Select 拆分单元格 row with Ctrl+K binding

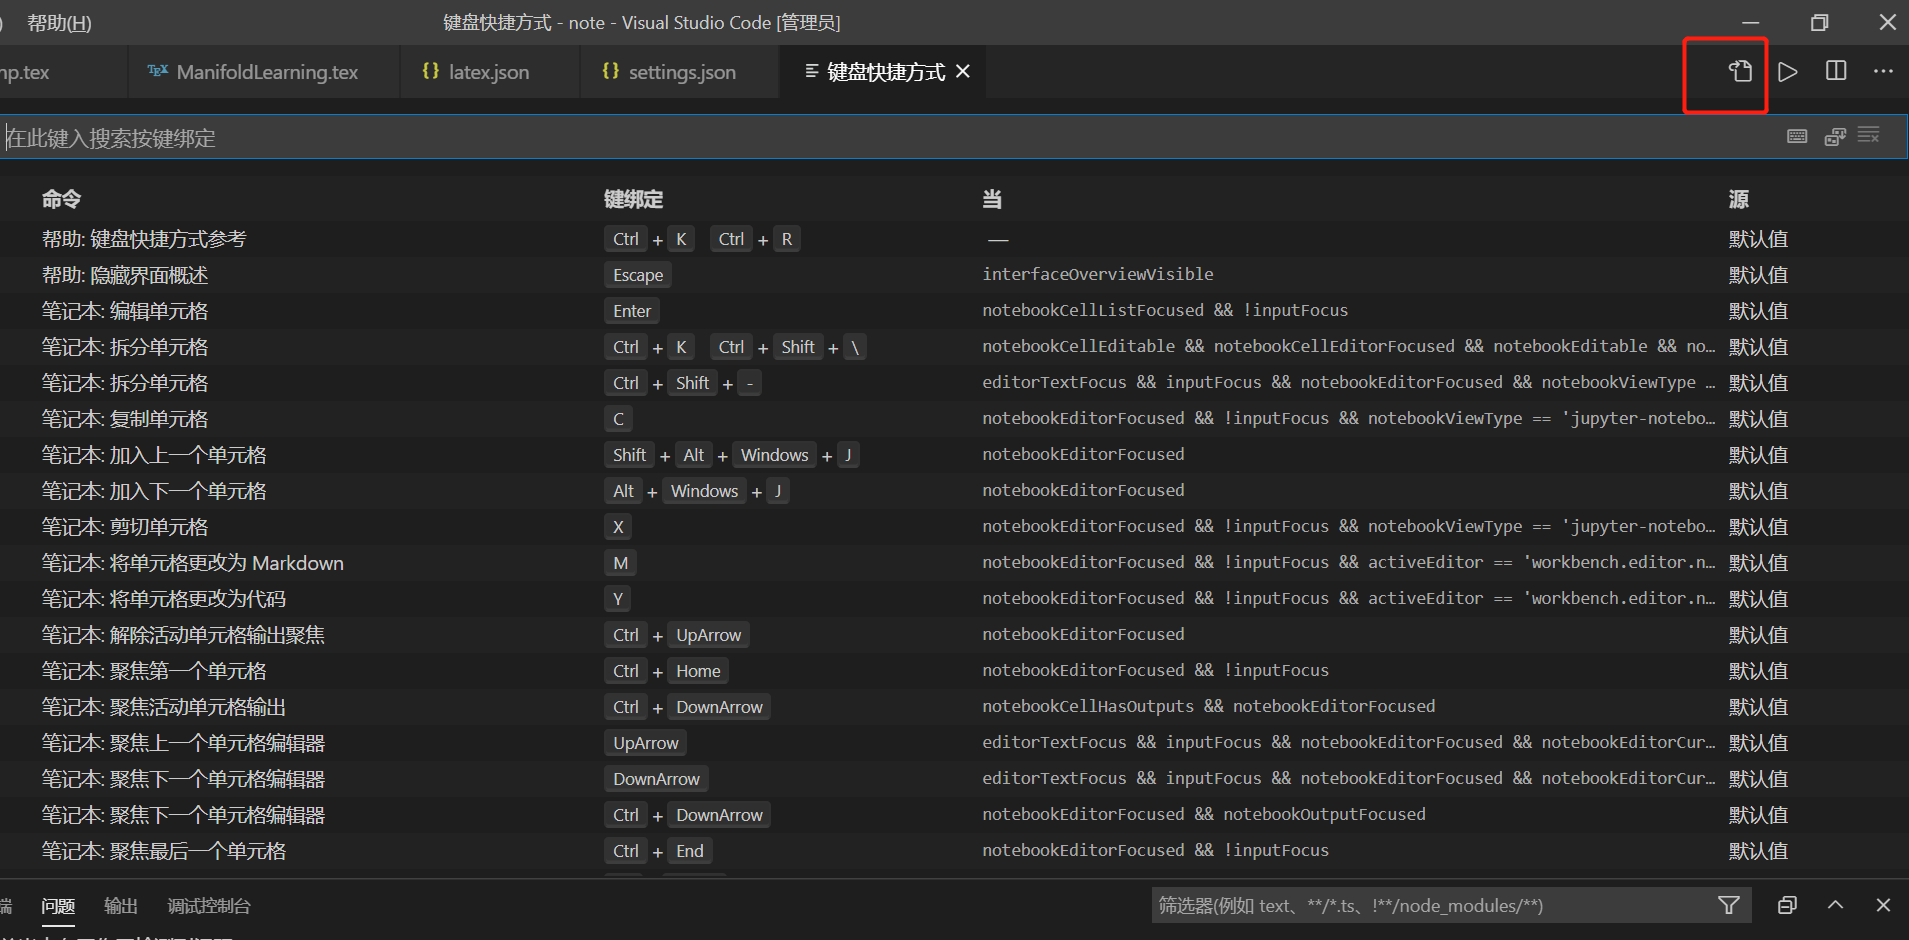click(954, 347)
